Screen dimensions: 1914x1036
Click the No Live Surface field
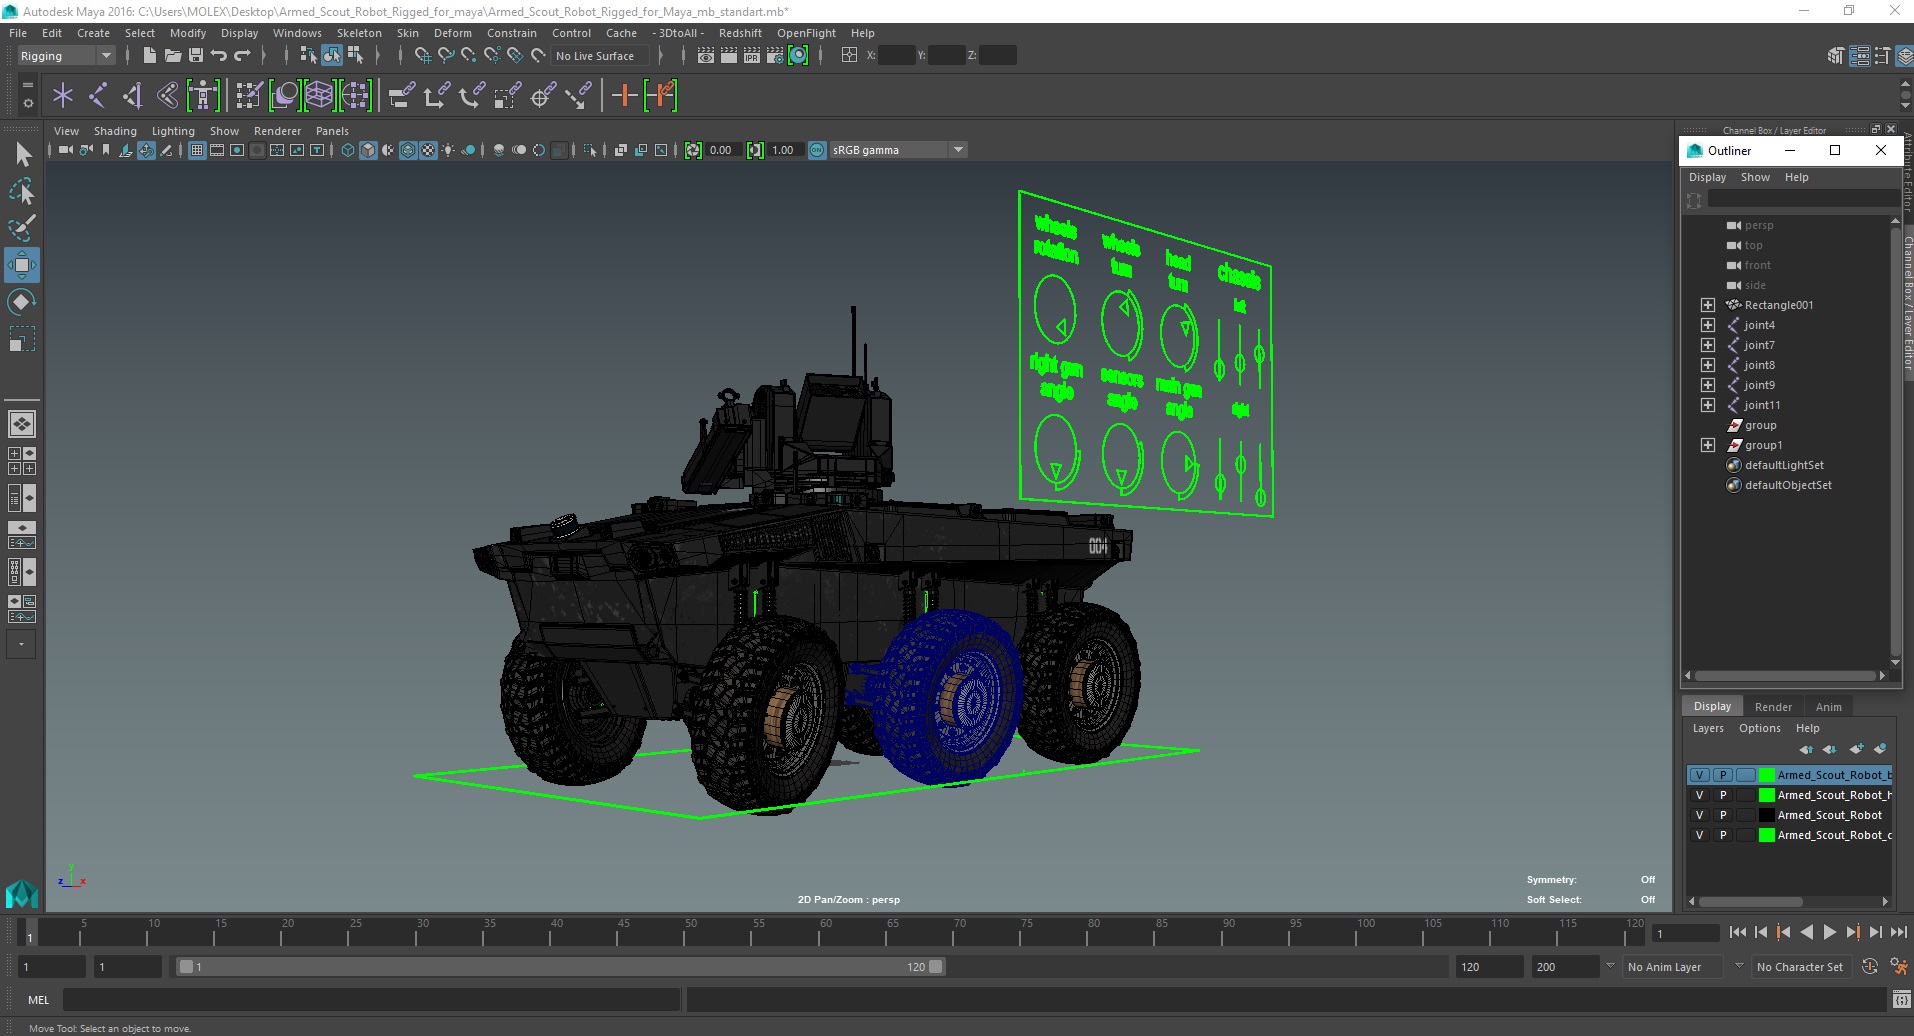600,56
